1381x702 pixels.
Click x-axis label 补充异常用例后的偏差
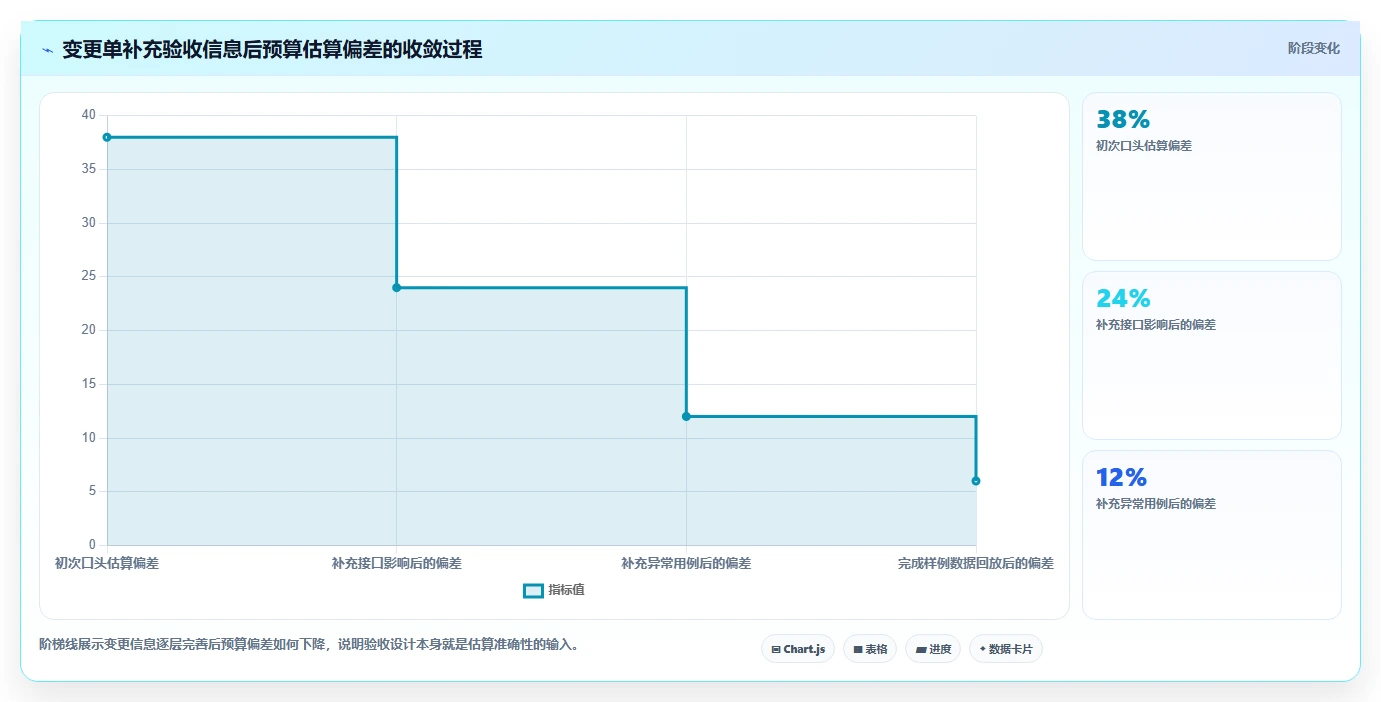point(686,563)
